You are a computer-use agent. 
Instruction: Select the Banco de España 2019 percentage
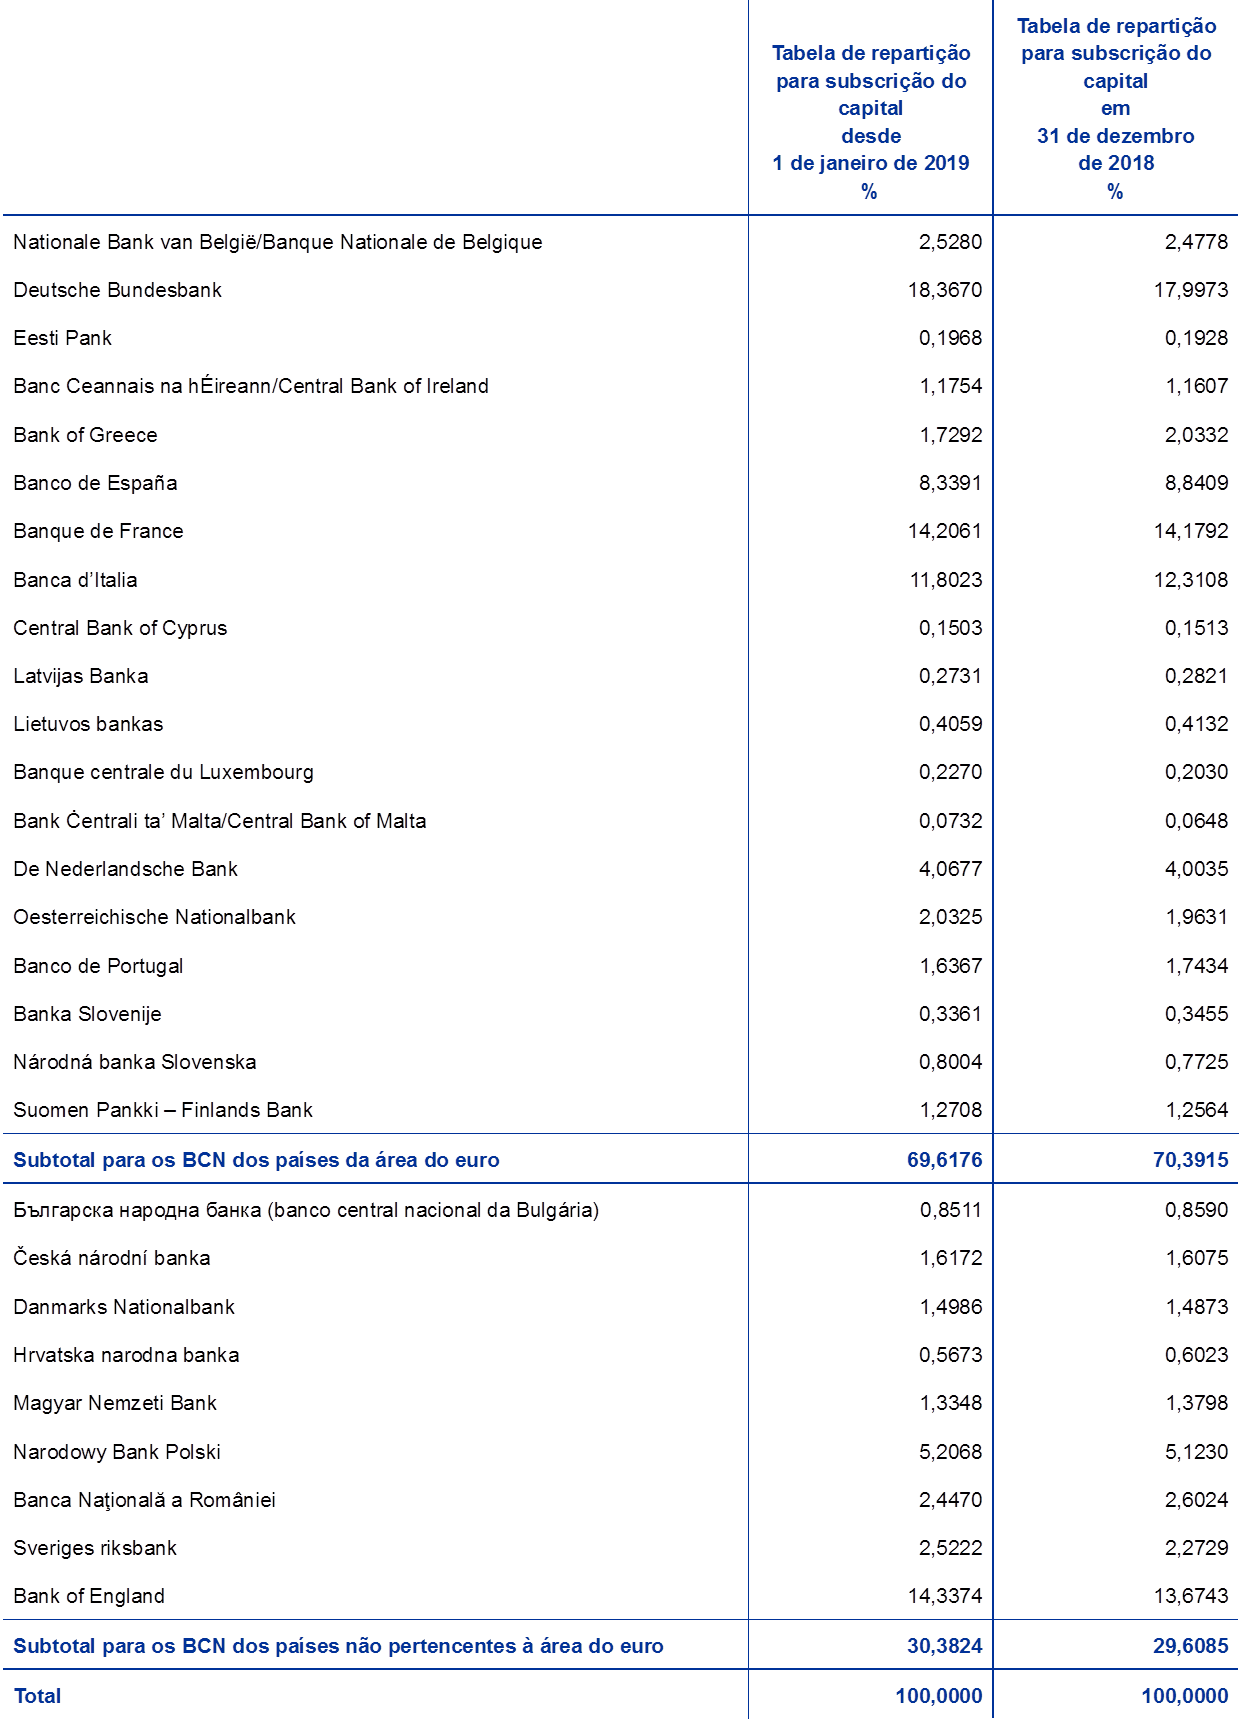point(950,483)
